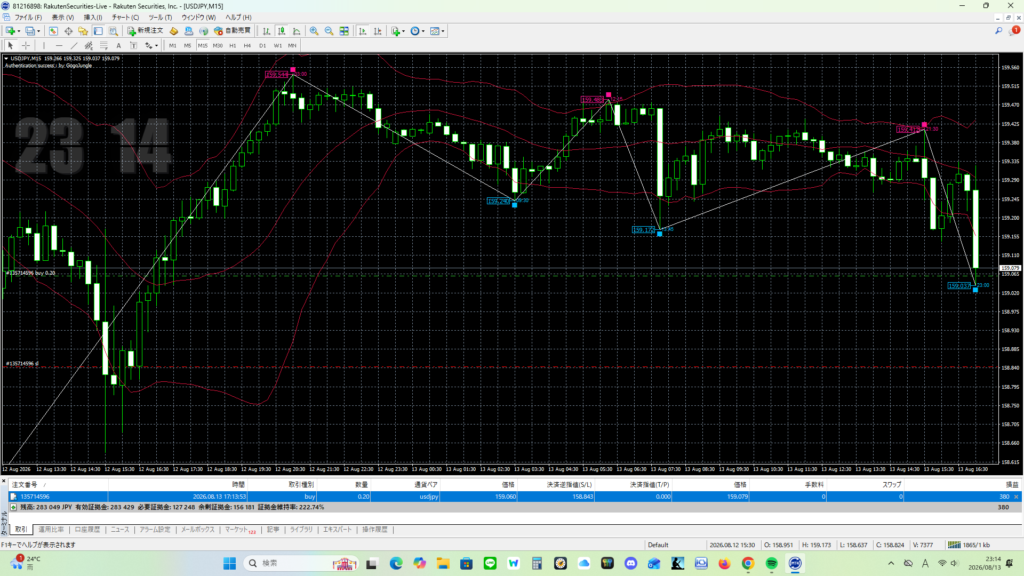The image size is (1024, 576).
Task: Open Spotify from the taskbar
Action: pyautogui.click(x=771, y=563)
